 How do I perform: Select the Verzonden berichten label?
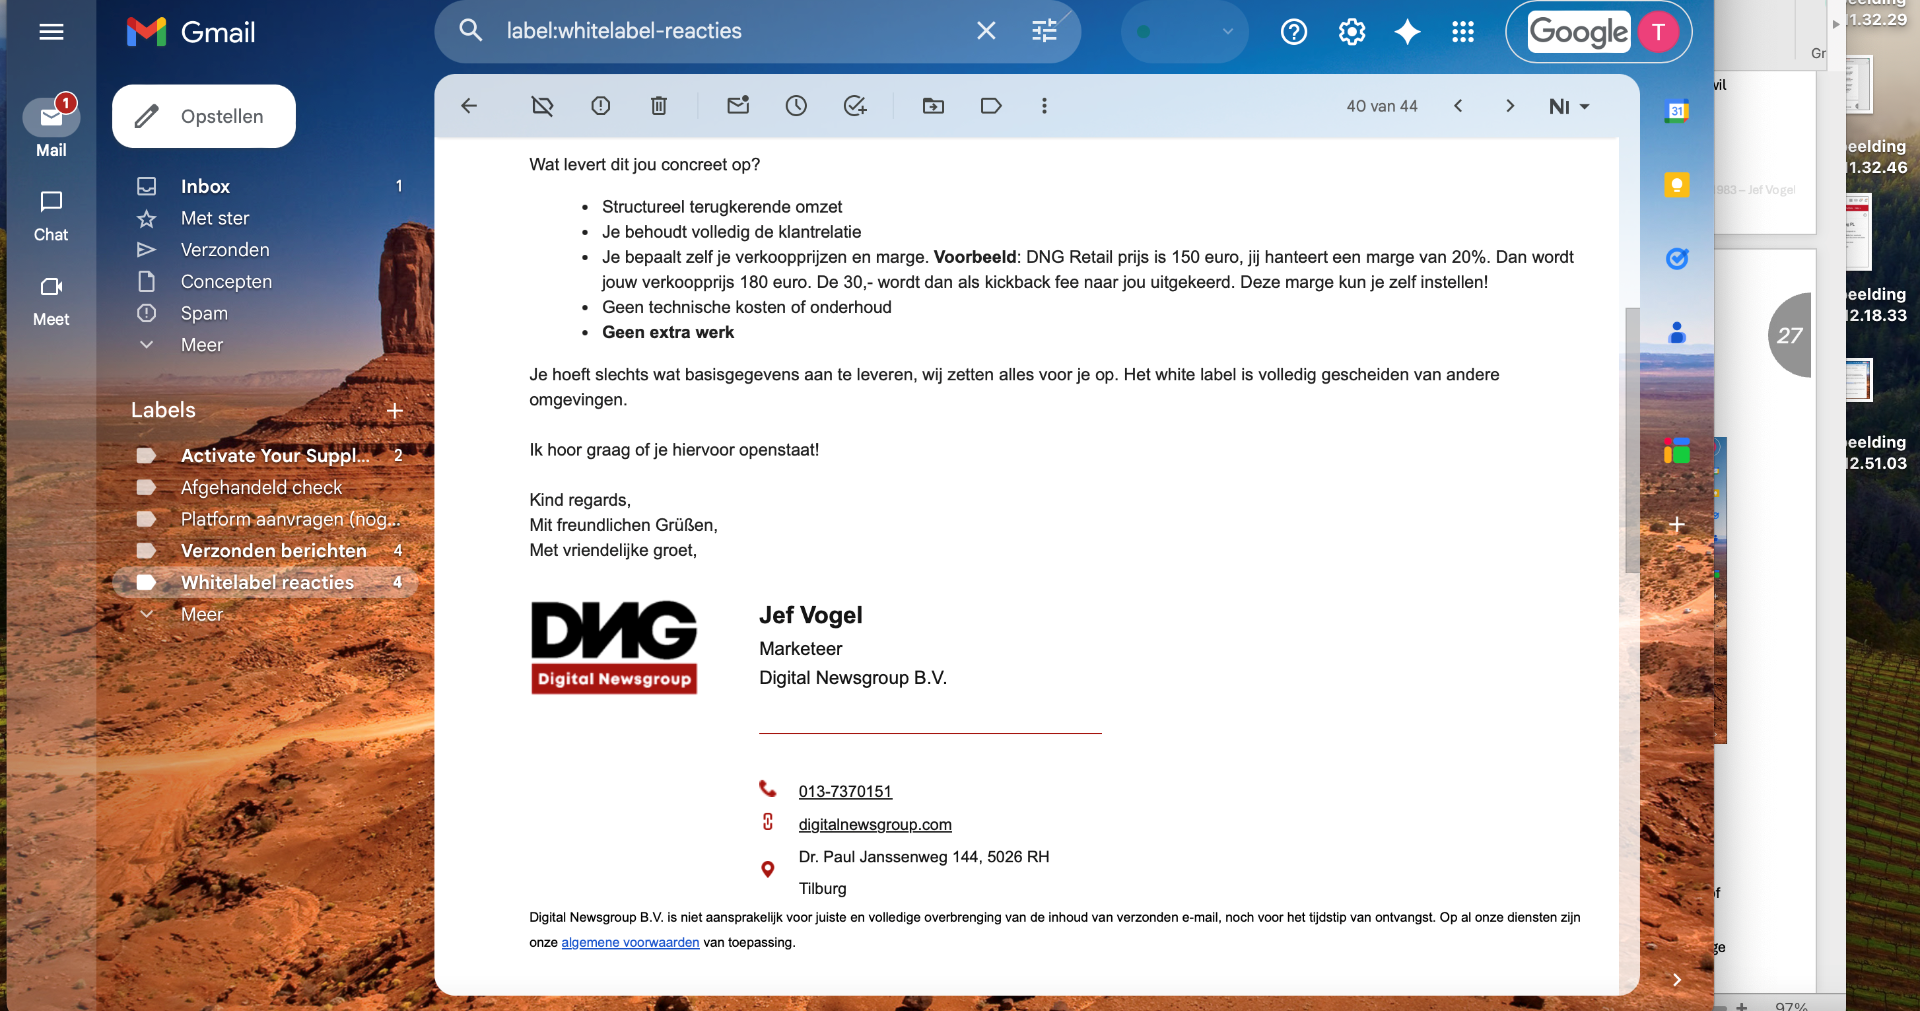point(273,551)
